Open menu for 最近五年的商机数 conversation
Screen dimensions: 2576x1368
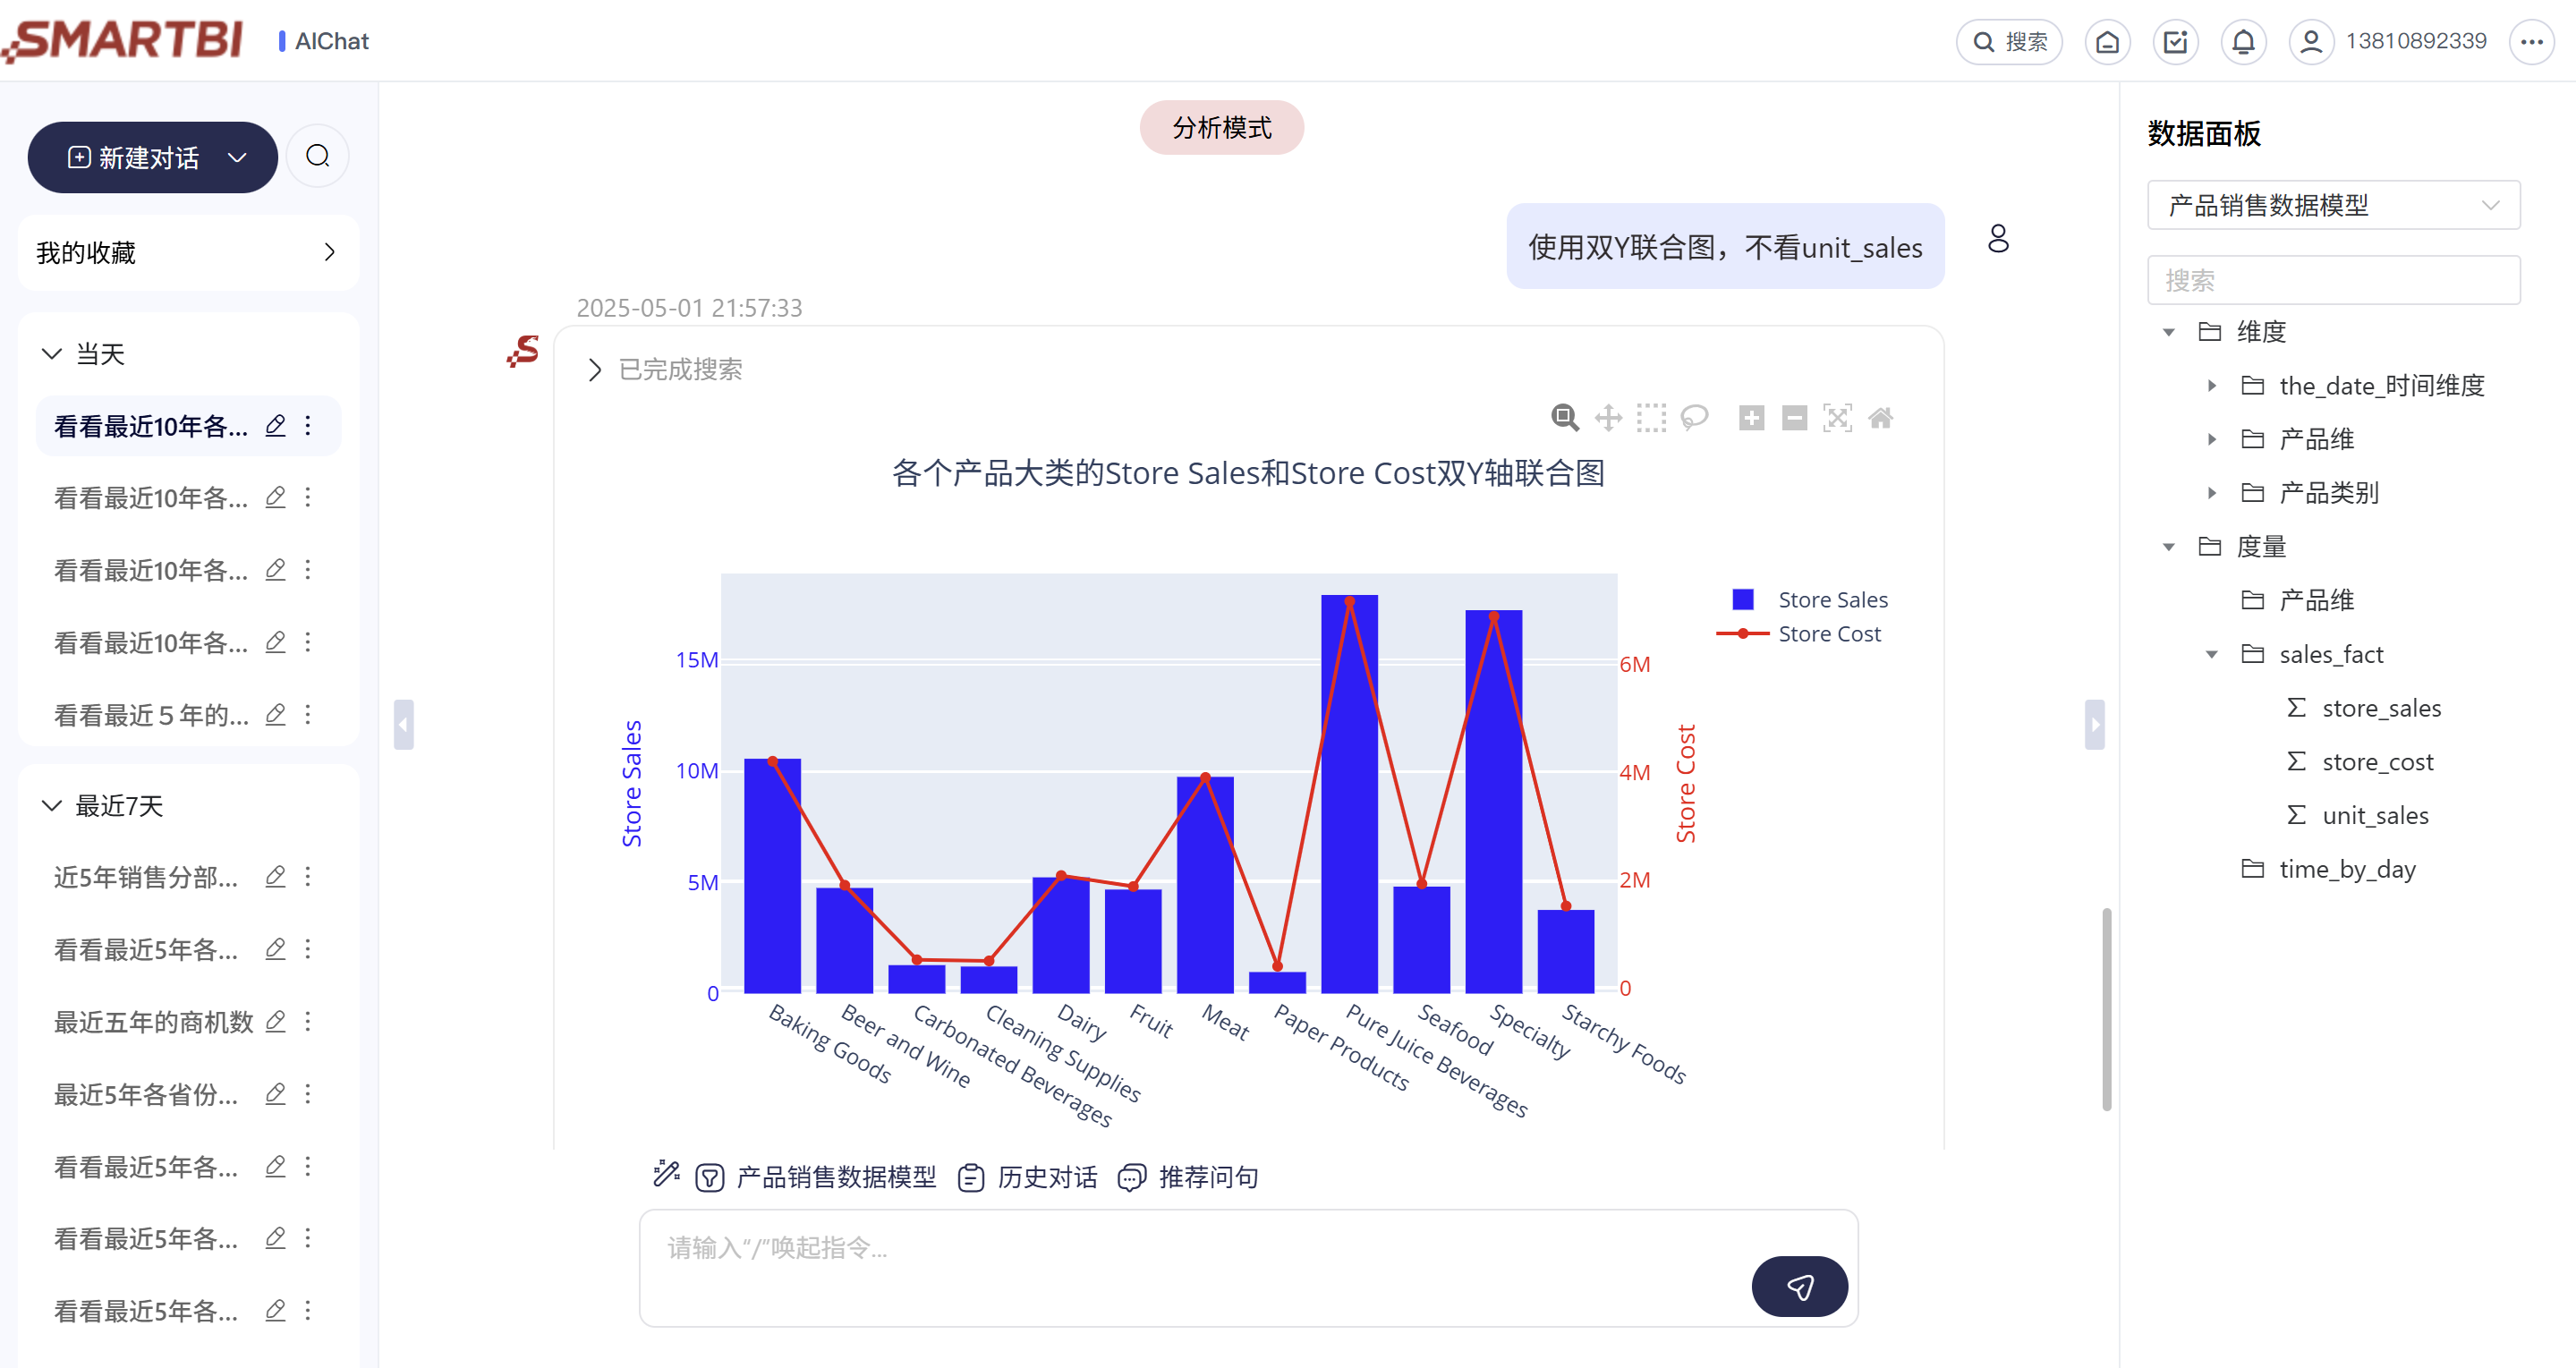(x=308, y=1021)
